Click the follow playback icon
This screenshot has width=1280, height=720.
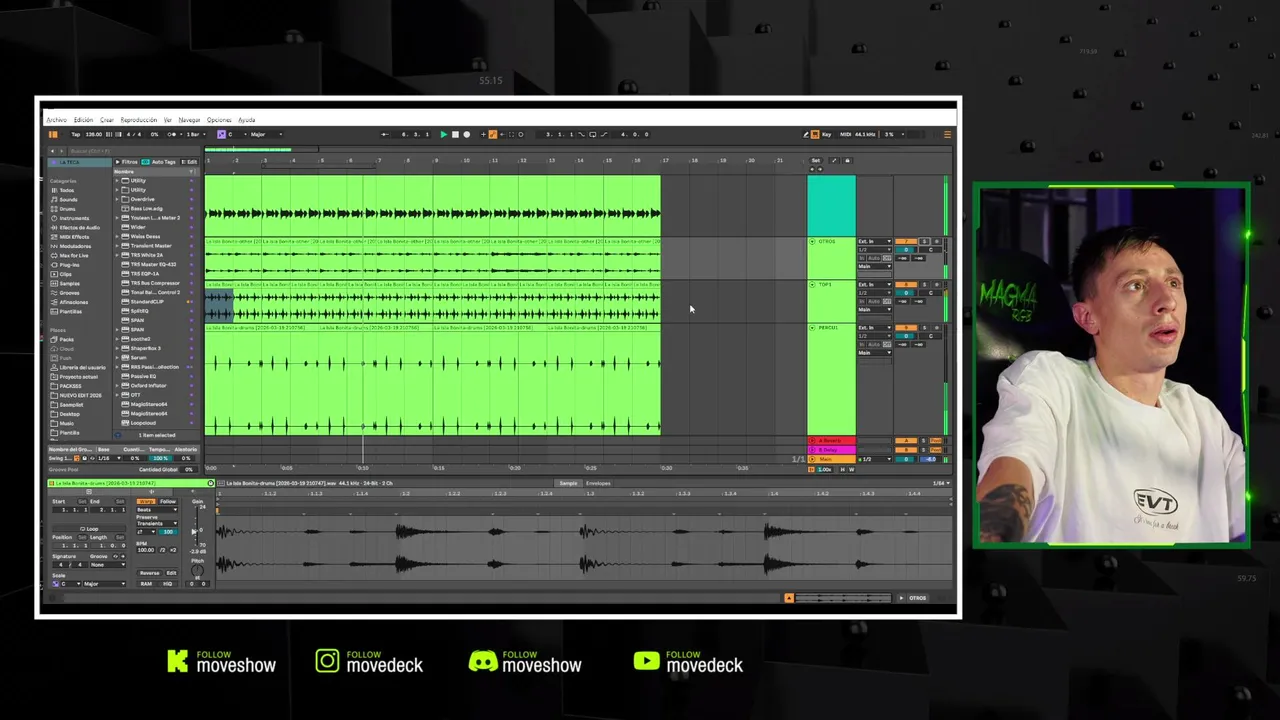pyautogui.click(x=385, y=134)
